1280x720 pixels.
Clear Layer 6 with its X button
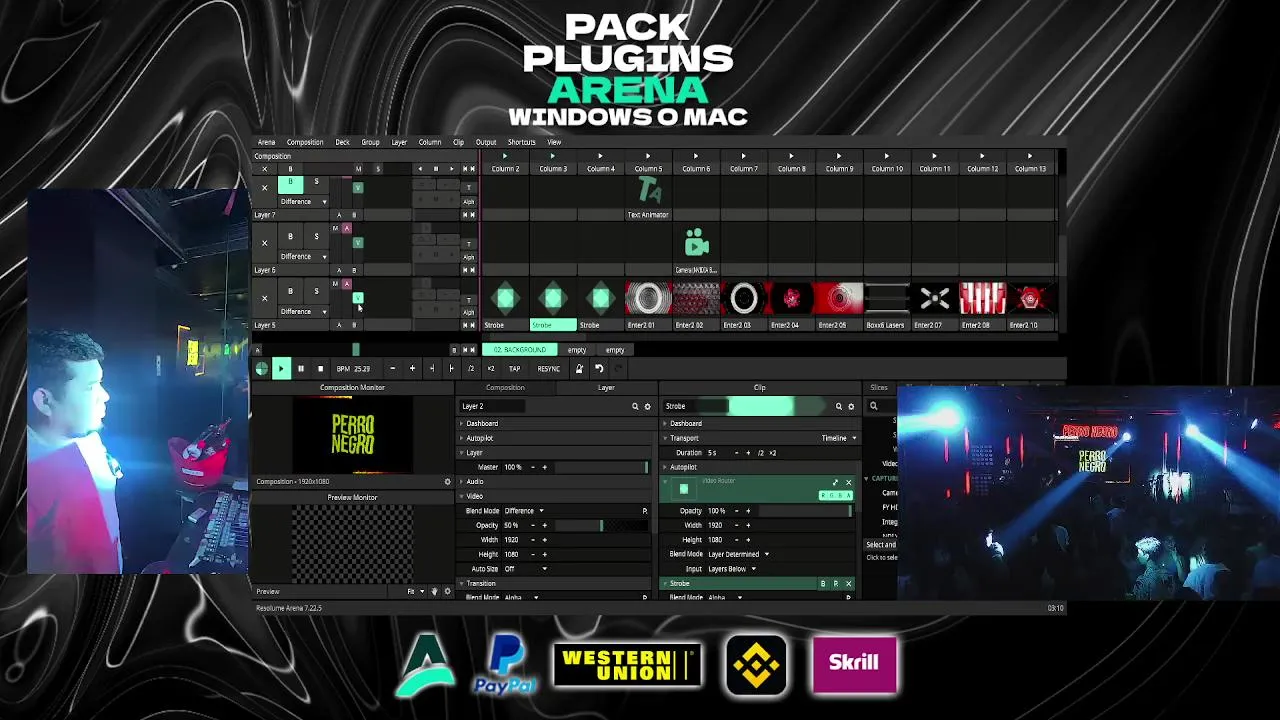pyautogui.click(x=264, y=243)
